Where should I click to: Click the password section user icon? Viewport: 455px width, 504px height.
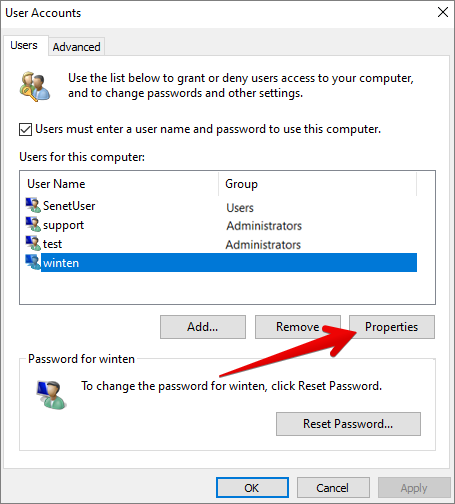pos(51,395)
